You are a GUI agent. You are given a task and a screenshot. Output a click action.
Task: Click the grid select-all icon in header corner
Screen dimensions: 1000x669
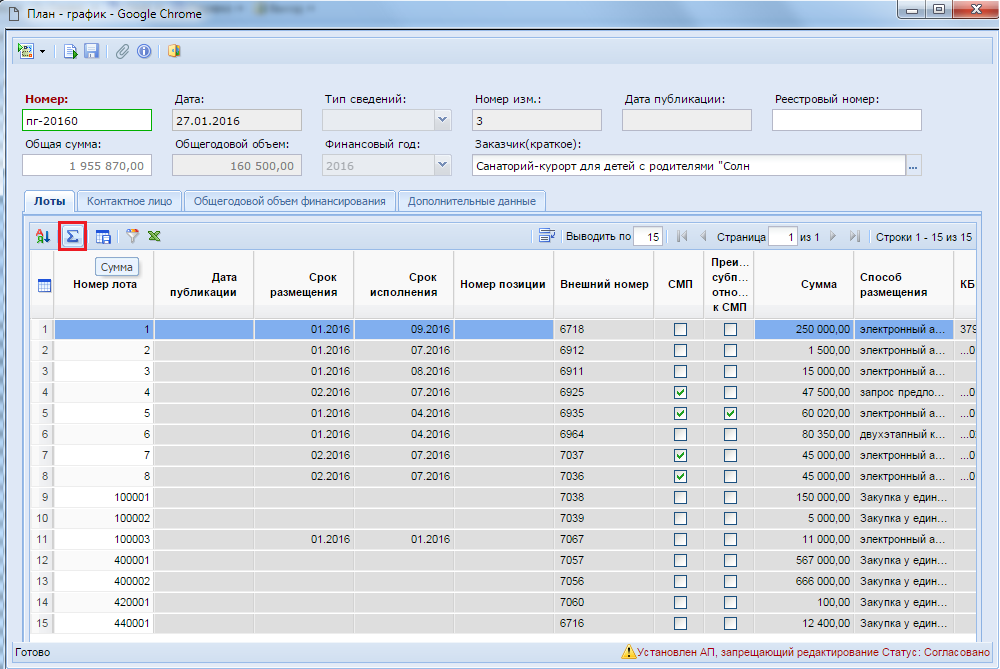(44, 285)
